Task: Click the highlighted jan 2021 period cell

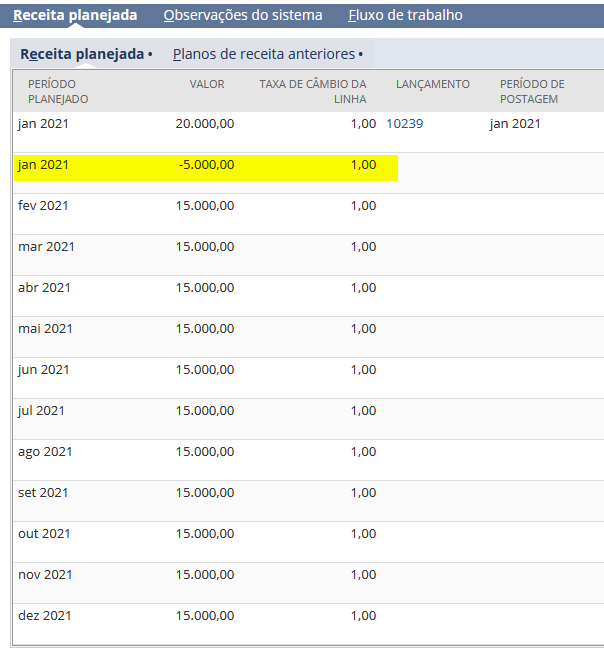Action: [43, 165]
